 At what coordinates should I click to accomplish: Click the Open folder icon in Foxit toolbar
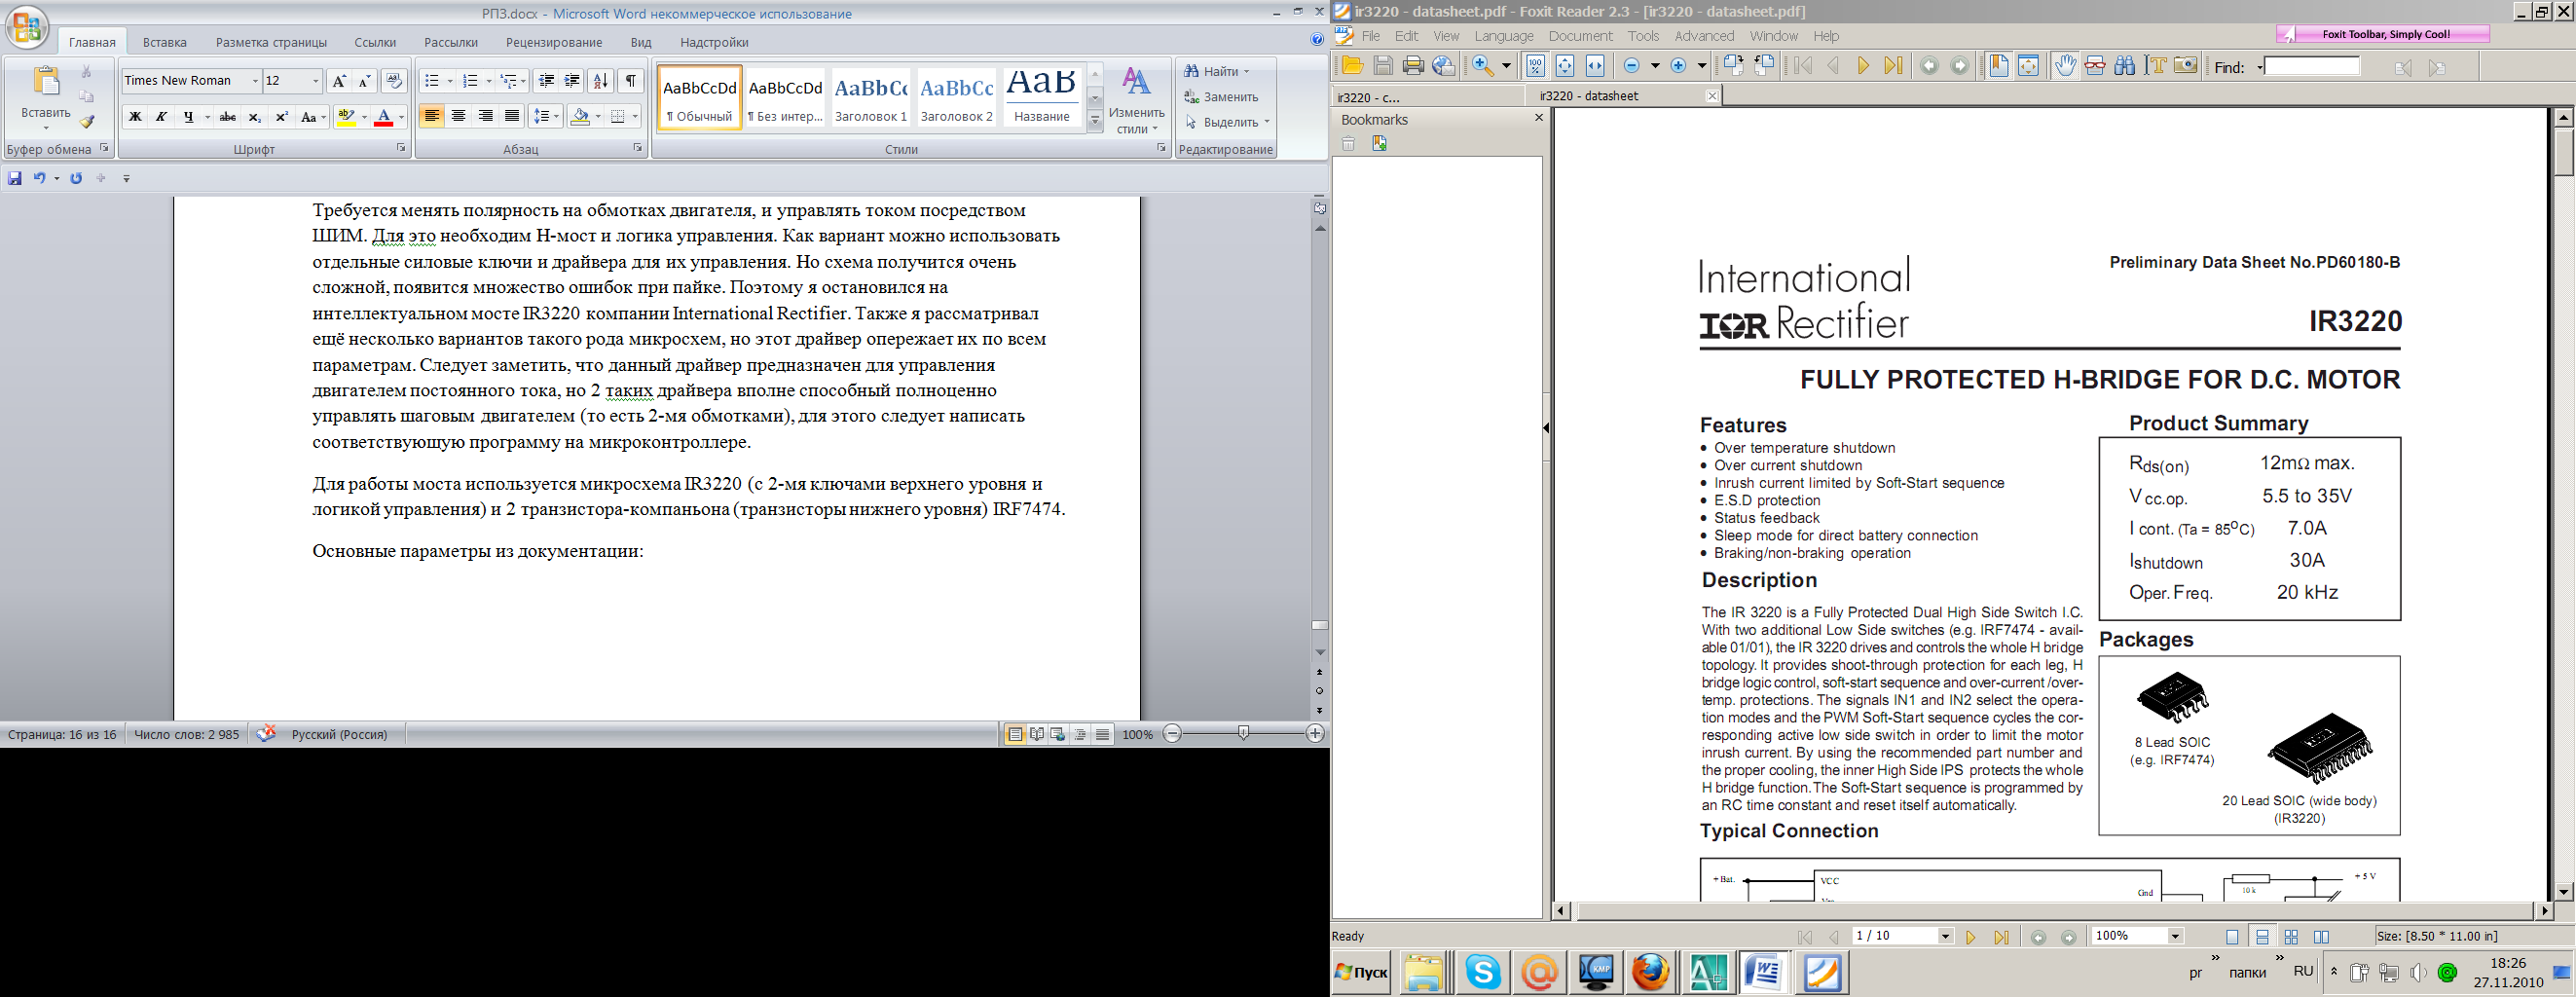click(1352, 66)
